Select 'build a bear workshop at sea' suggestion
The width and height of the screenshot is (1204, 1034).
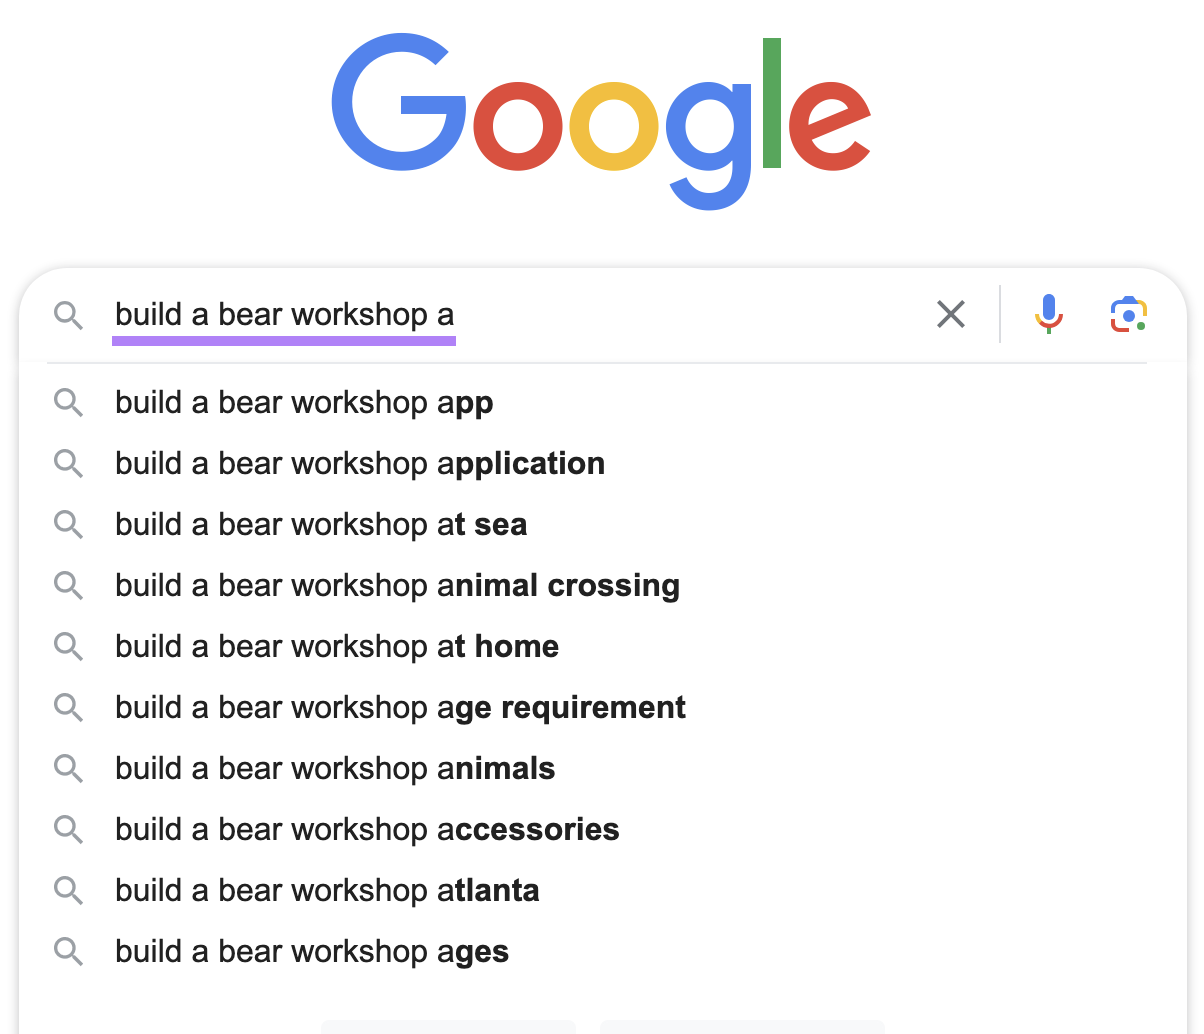(x=321, y=524)
